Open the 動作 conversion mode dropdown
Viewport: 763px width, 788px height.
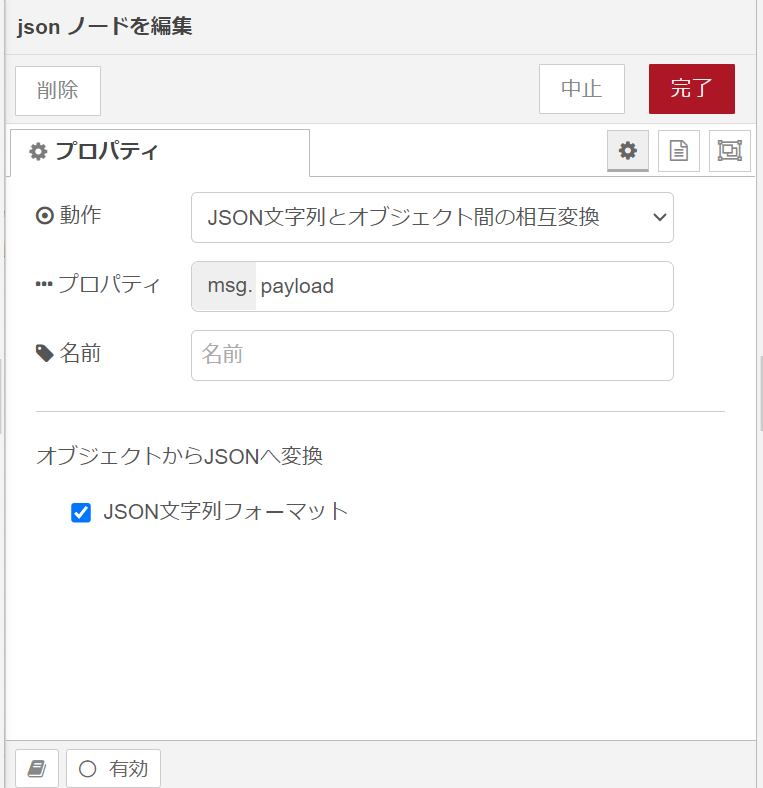coord(432,218)
